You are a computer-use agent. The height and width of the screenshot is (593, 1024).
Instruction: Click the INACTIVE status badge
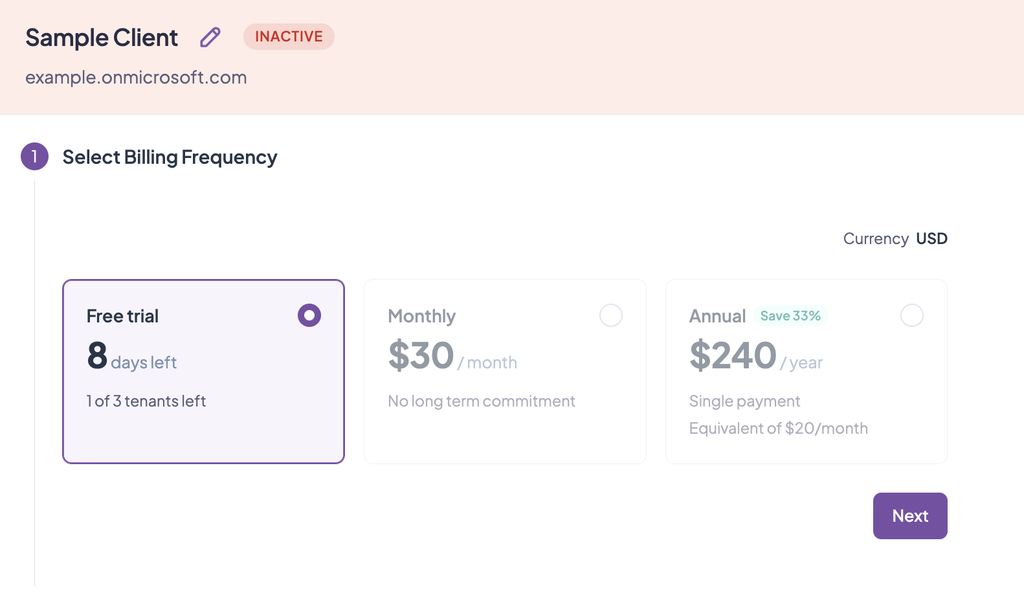tap(289, 37)
